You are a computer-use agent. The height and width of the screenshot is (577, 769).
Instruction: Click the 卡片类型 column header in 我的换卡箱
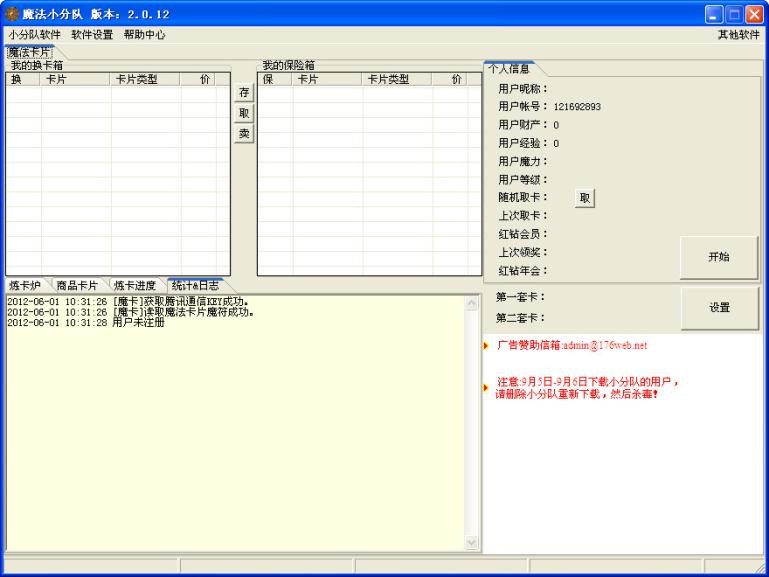click(x=145, y=79)
